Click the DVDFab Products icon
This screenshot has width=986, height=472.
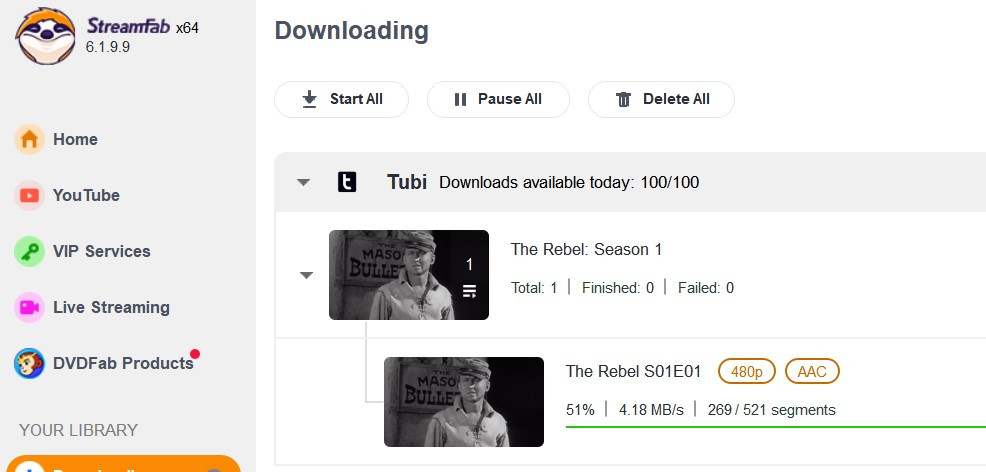tap(29, 363)
